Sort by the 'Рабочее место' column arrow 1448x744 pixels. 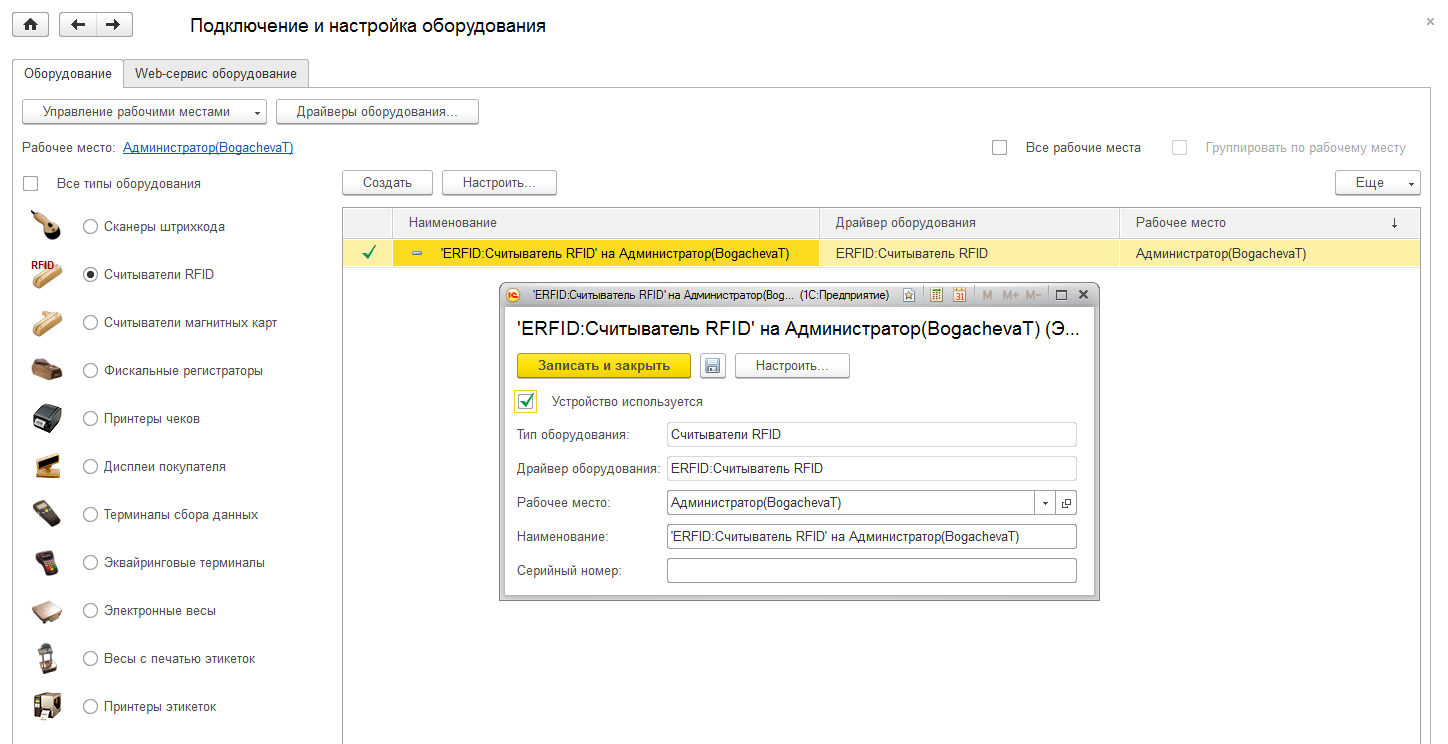[1394, 223]
